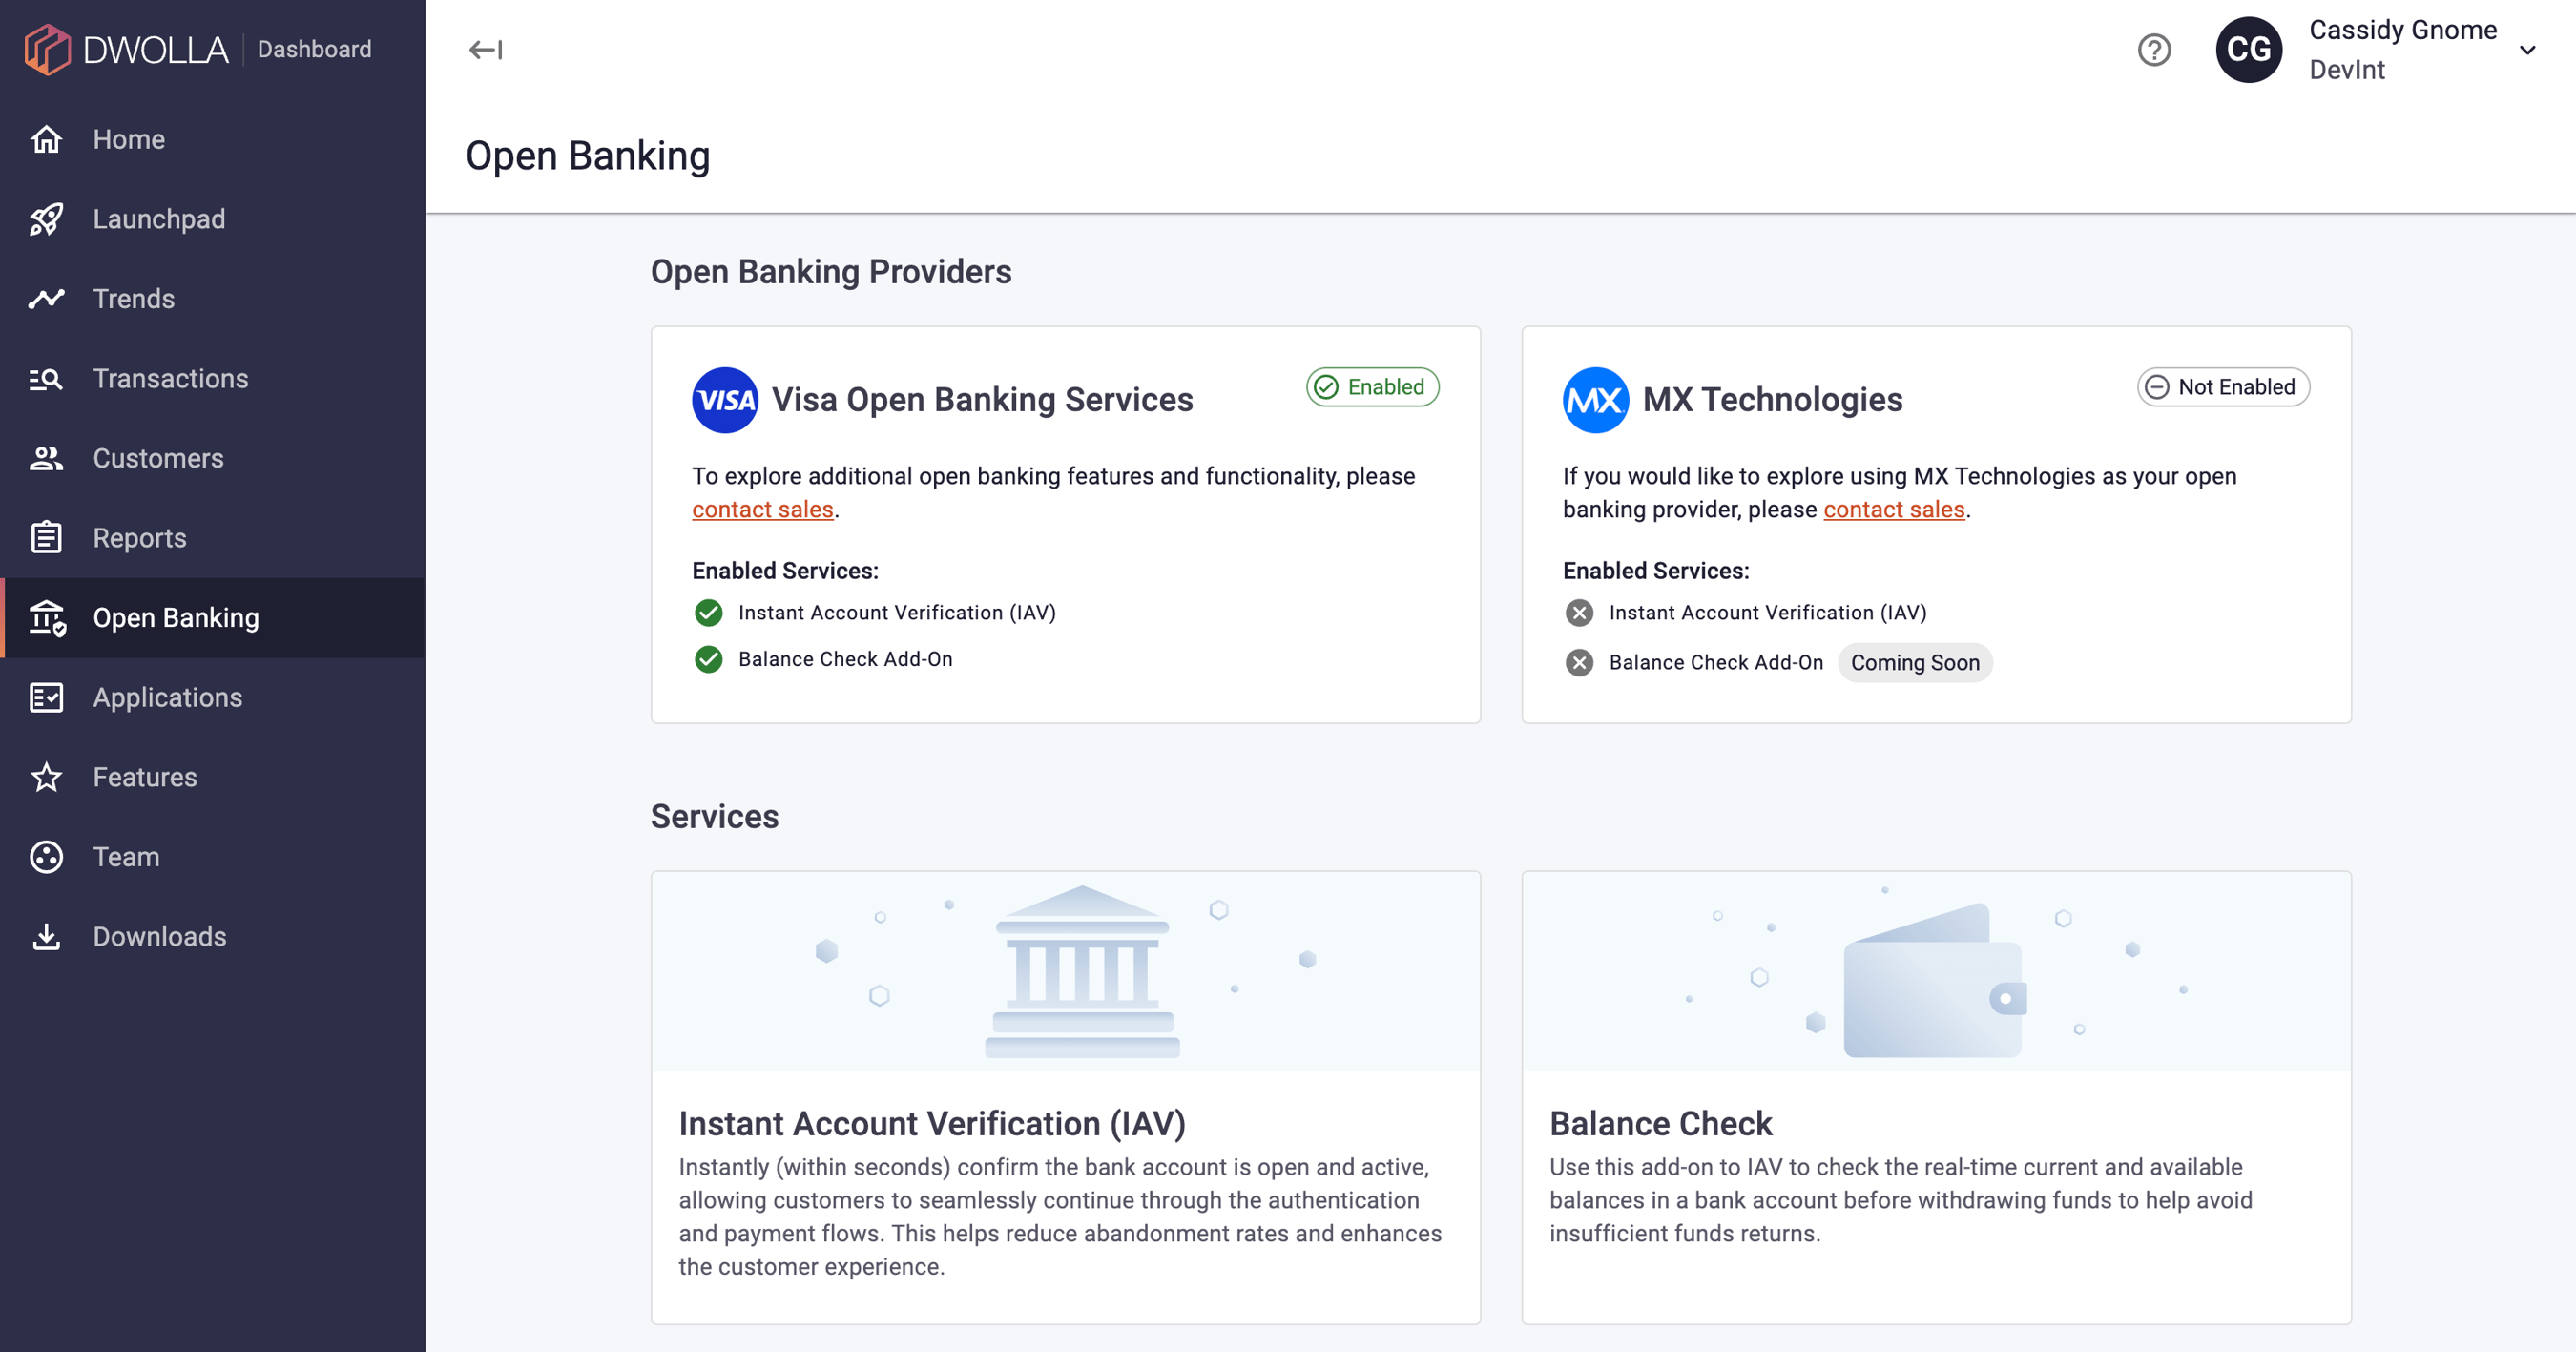Select the Instant Account Verification (IAV) service heading
The image size is (2576, 1352).
point(932,1124)
